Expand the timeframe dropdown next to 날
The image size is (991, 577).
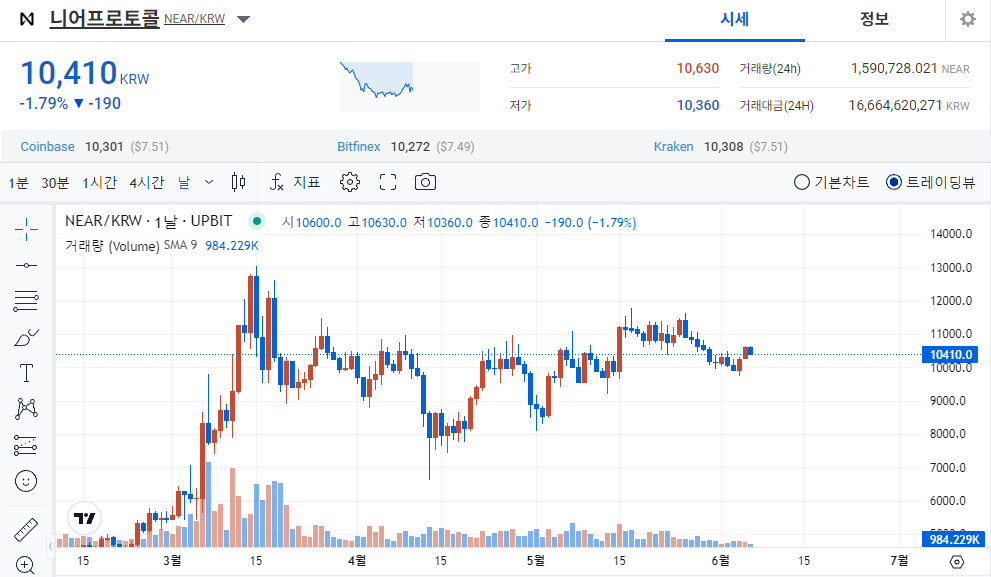point(208,182)
